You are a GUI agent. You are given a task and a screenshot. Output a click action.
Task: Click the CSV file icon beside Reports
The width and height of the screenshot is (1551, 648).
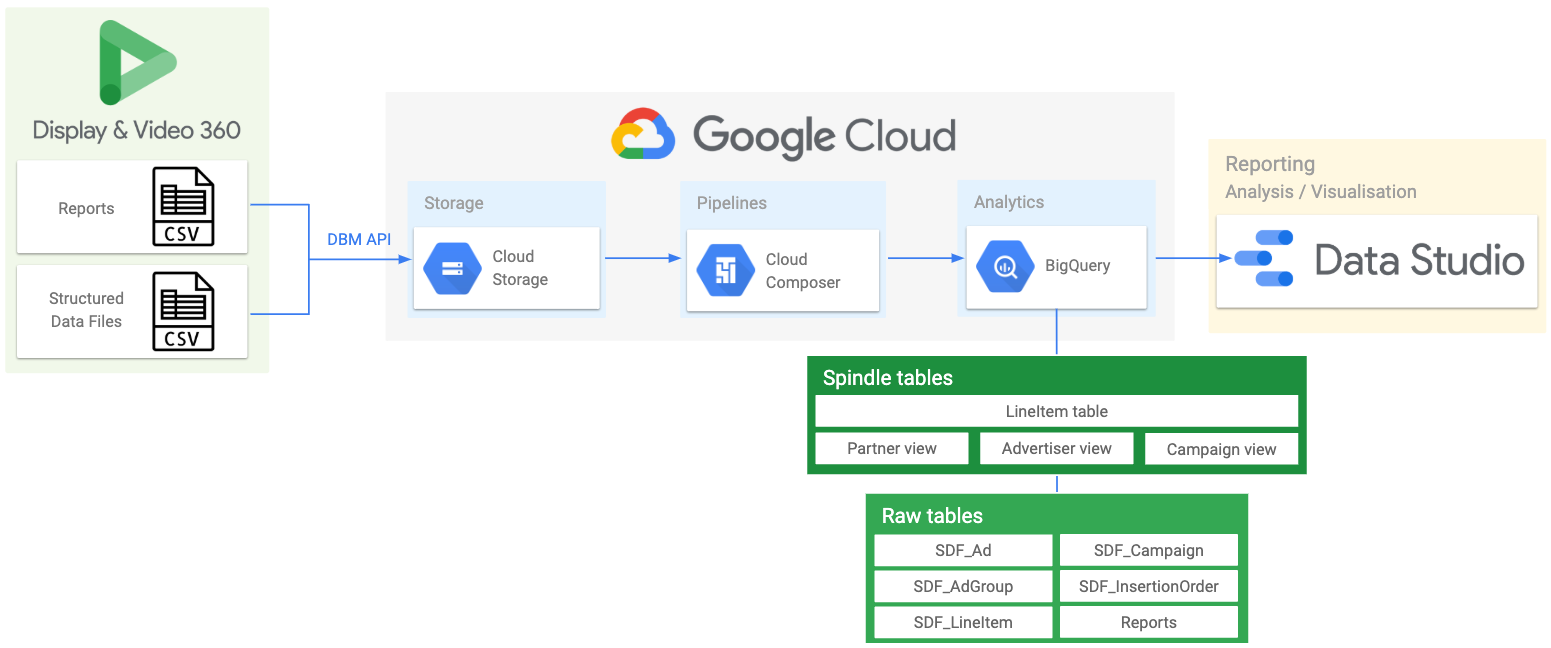click(183, 207)
